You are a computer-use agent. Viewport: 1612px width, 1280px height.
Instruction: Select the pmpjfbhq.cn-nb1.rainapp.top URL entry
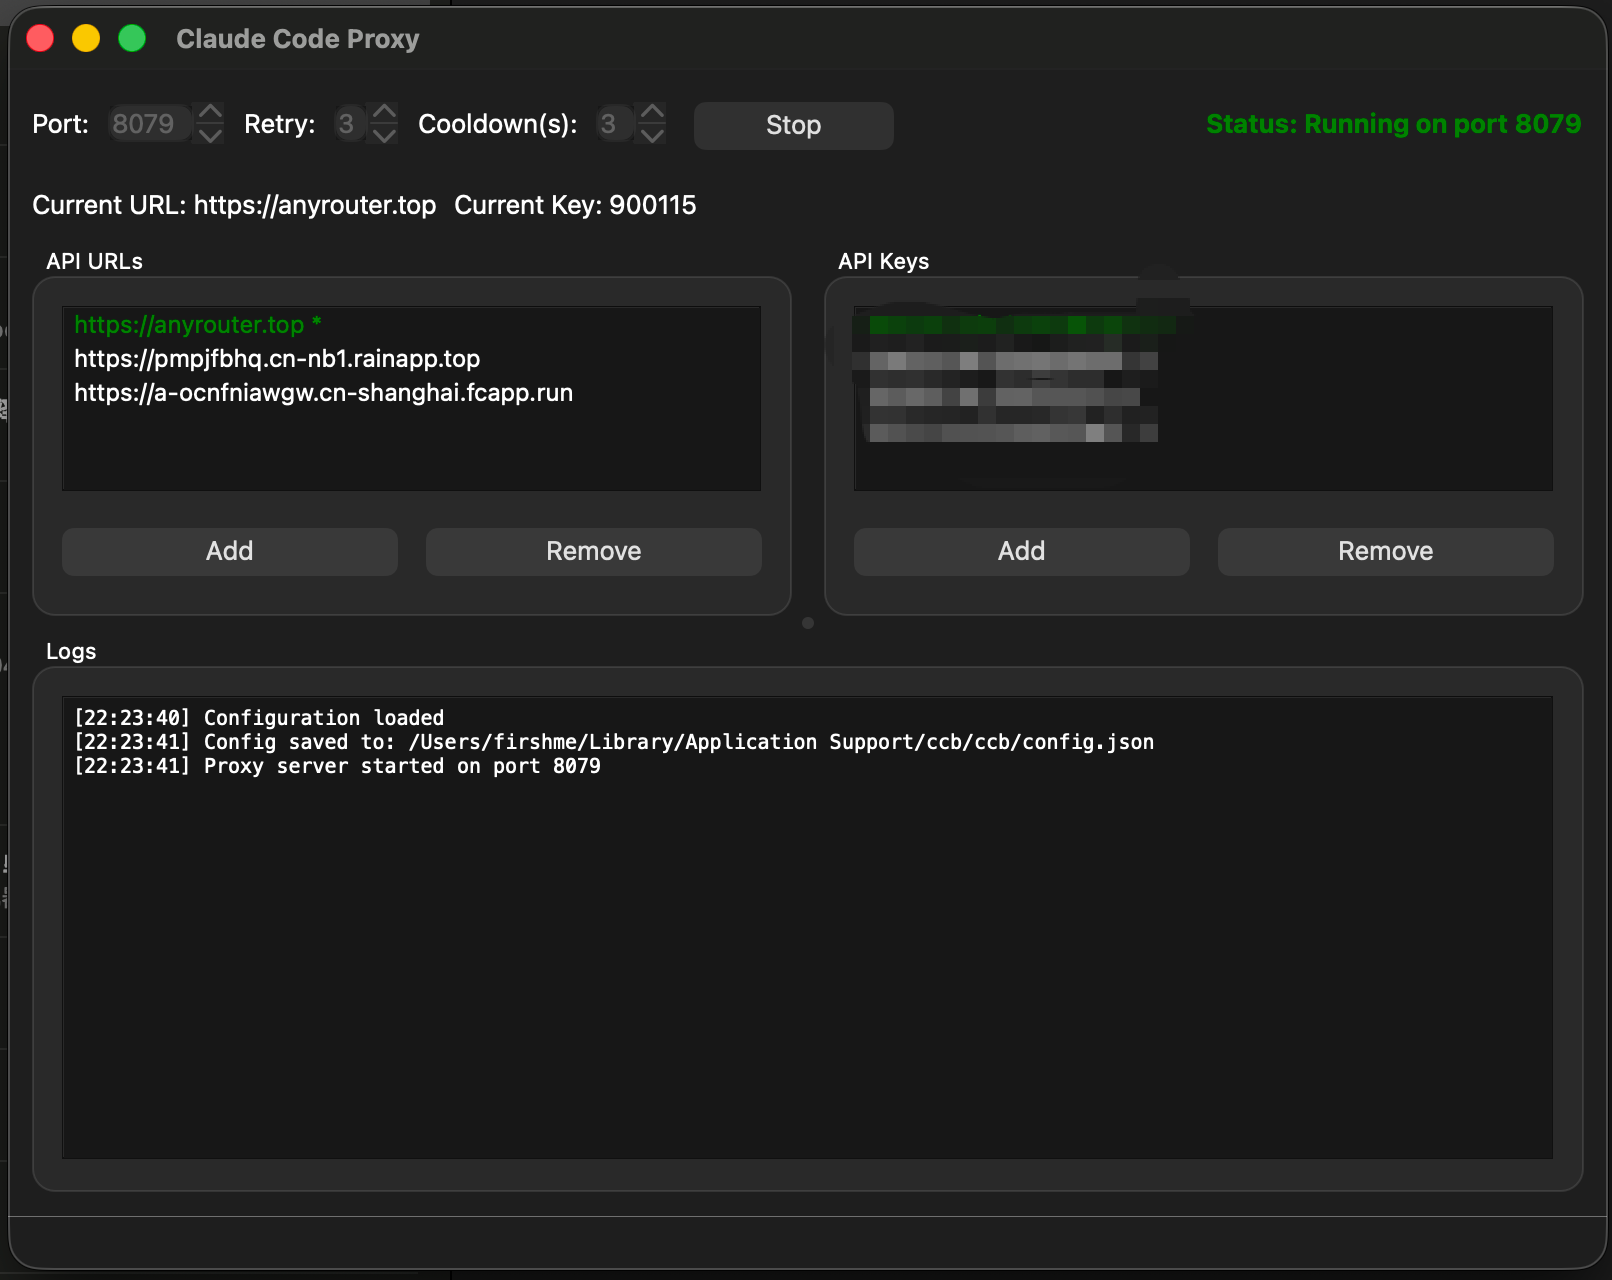(x=277, y=359)
